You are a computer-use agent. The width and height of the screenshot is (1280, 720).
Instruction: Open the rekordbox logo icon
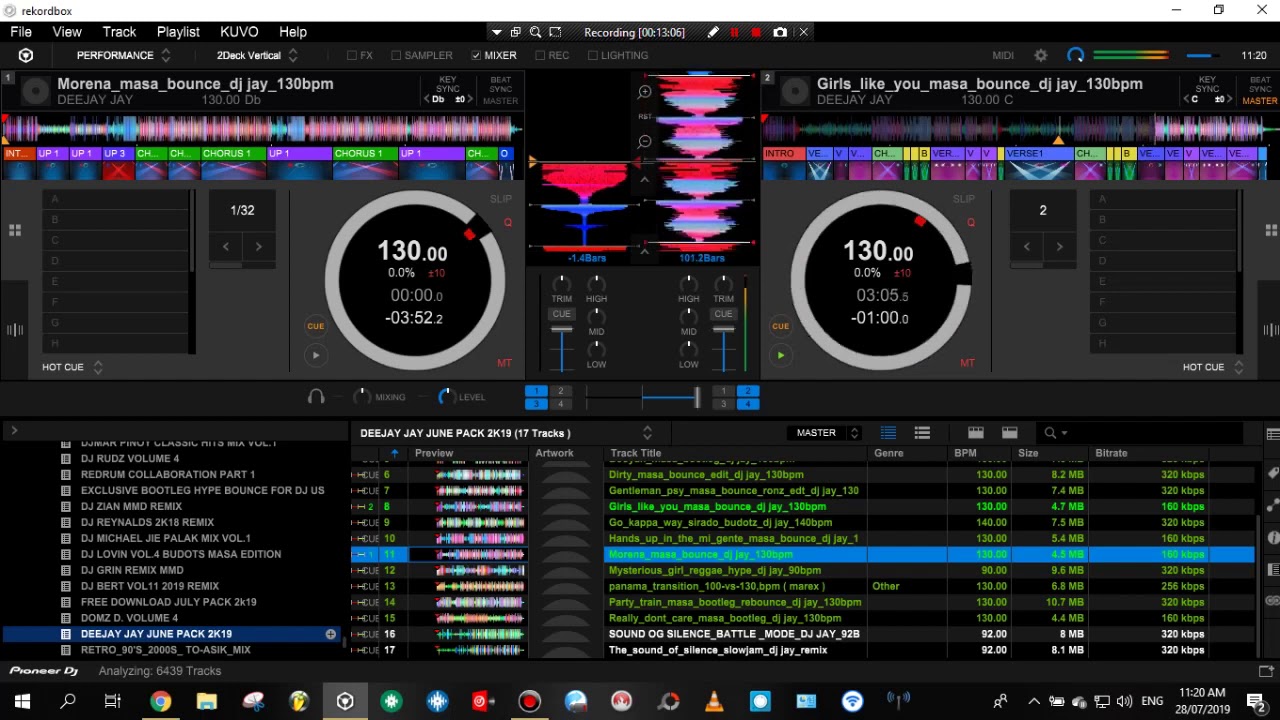[26, 56]
